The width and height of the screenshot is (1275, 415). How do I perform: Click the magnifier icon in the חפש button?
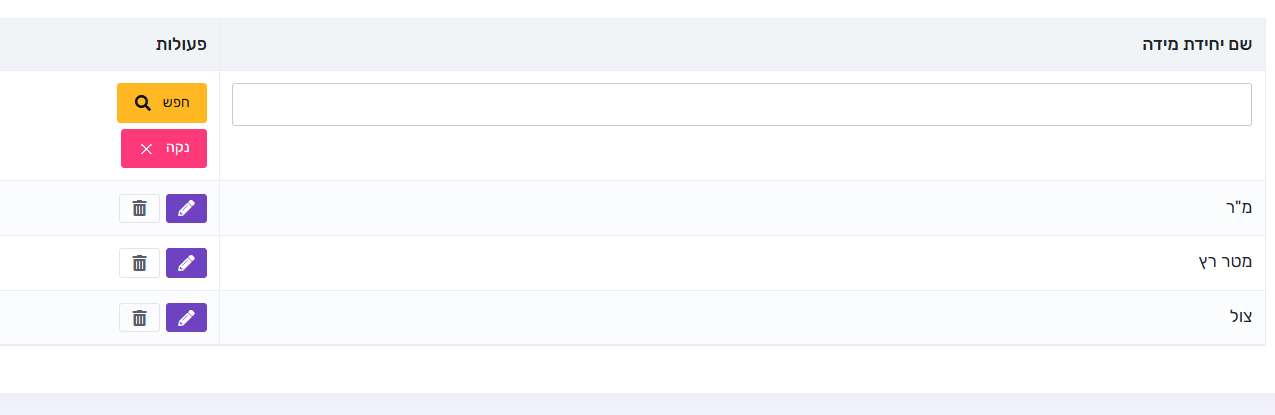[x=143, y=103]
